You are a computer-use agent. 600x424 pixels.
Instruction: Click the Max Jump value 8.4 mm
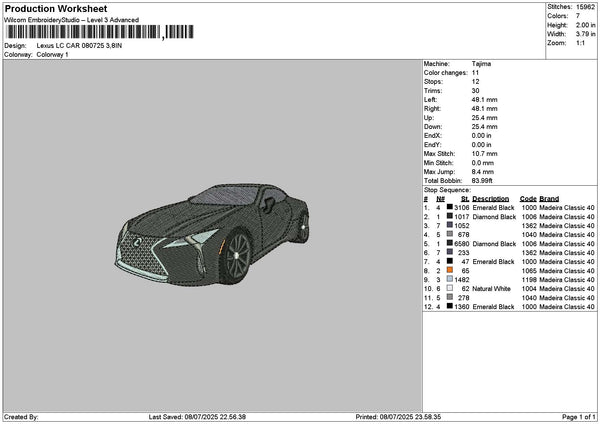coord(483,172)
